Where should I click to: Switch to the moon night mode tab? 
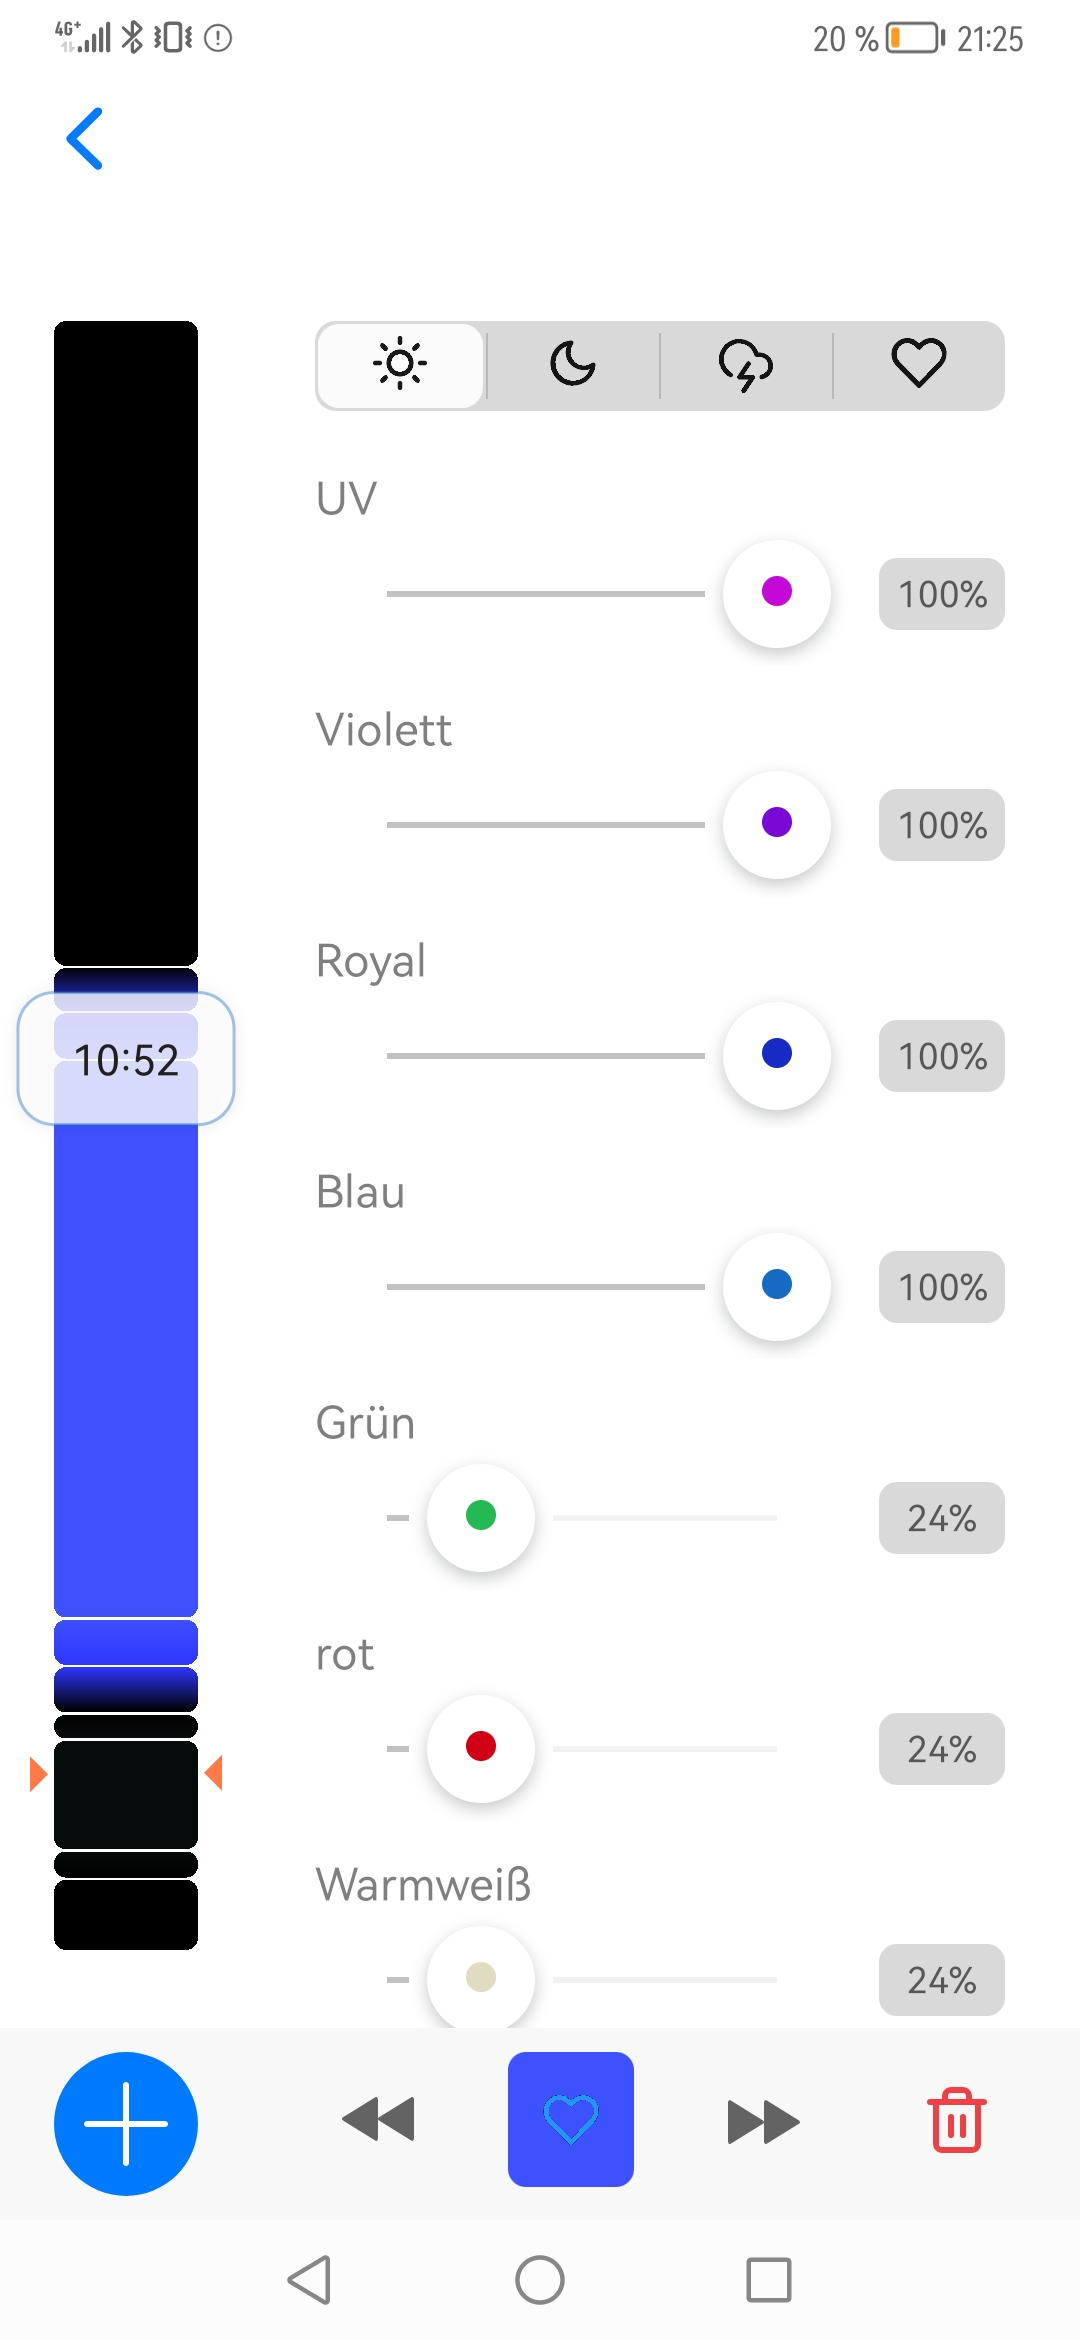point(573,365)
